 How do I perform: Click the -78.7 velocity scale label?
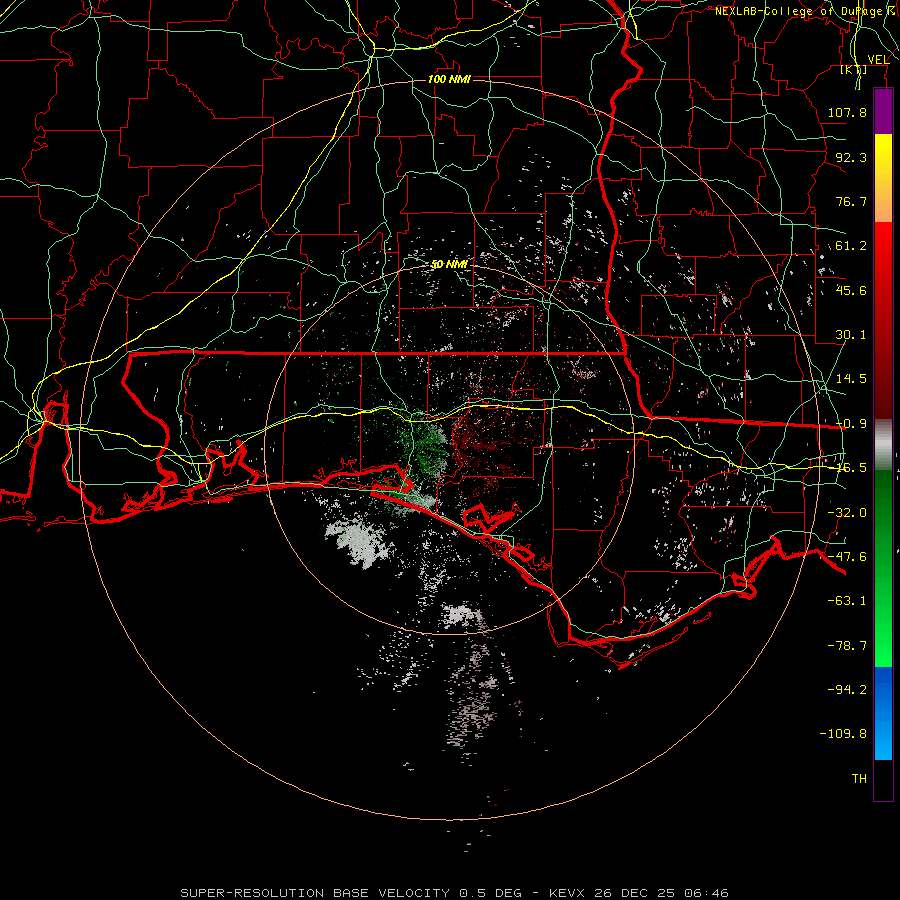(x=847, y=646)
